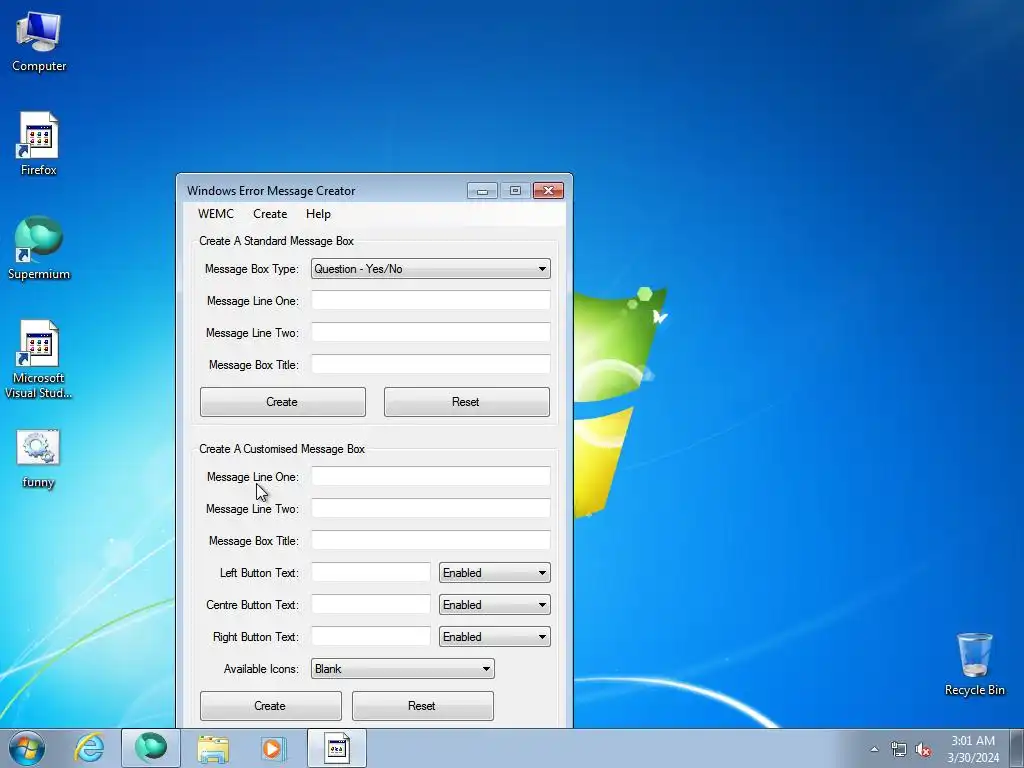The width and height of the screenshot is (1024, 768).
Task: Launch Internet Explorer from taskbar
Action: 89,748
